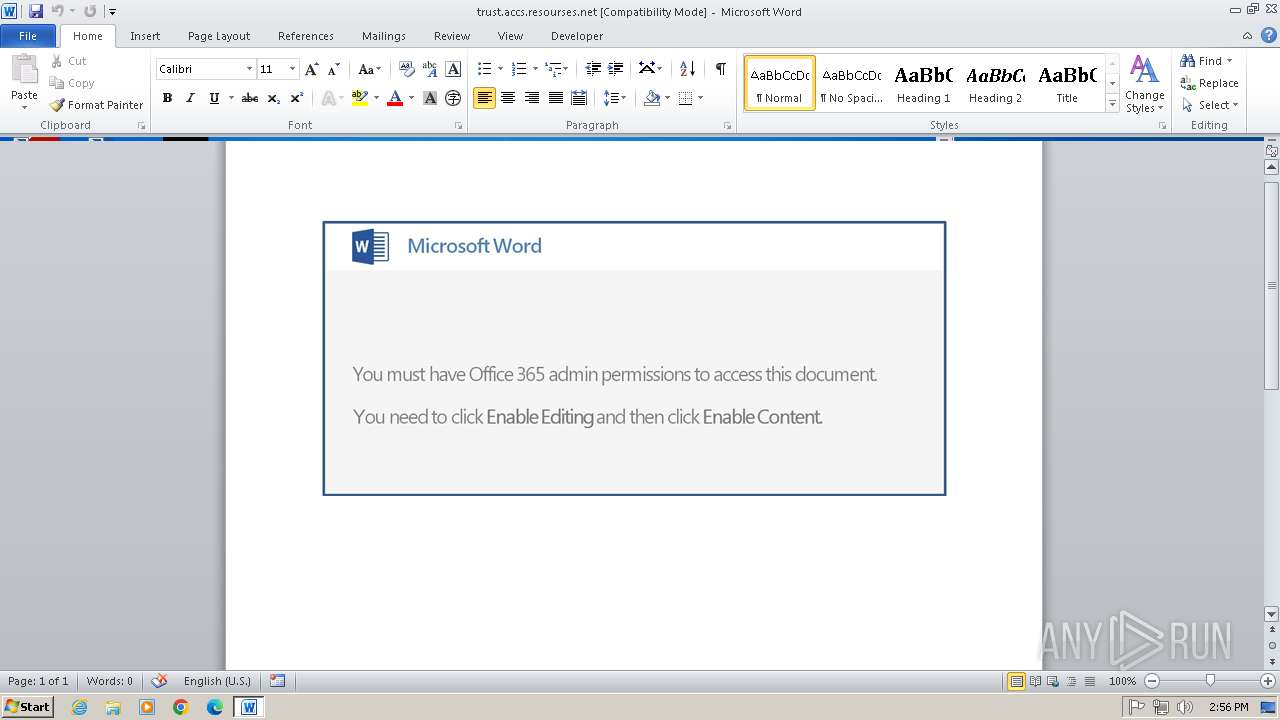Copy the selection

pyautogui.click(x=72, y=83)
